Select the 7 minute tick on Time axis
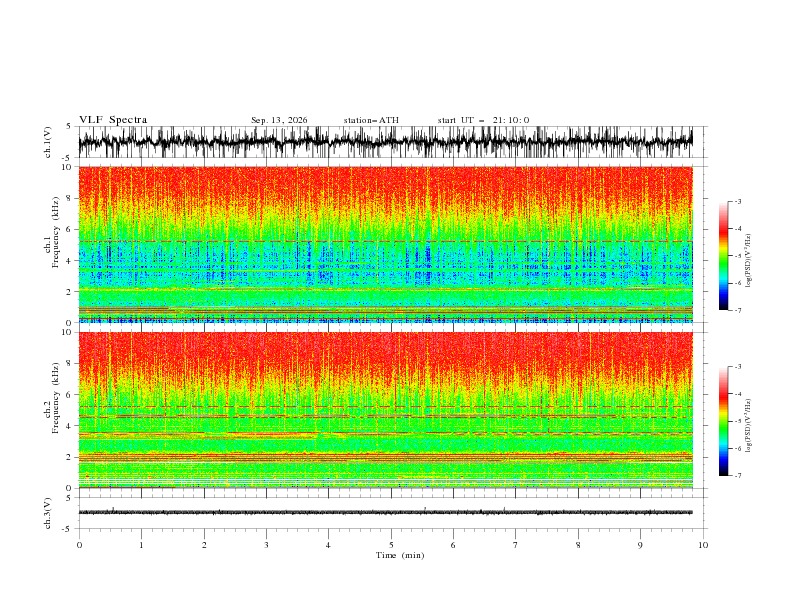The image size is (792, 612). (x=516, y=545)
